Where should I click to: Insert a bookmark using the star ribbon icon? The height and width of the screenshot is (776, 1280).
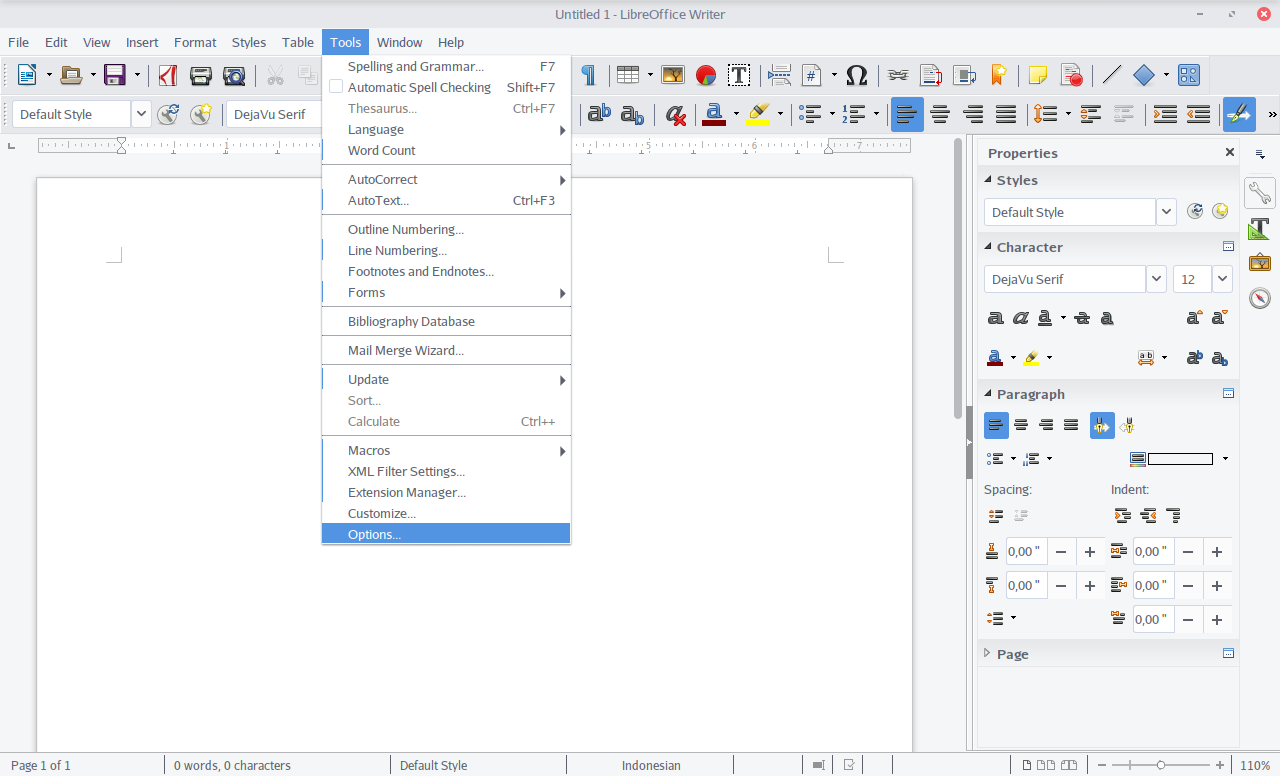(997, 75)
